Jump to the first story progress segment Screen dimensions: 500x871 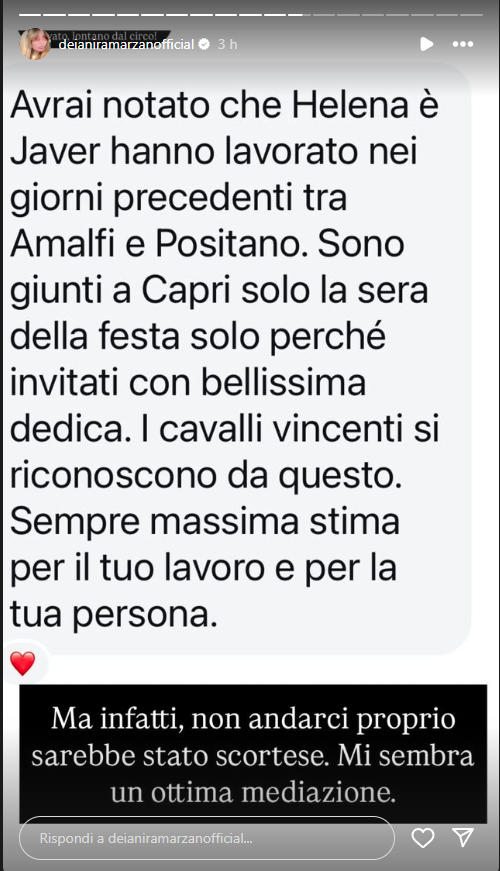pyautogui.click(x=29, y=14)
